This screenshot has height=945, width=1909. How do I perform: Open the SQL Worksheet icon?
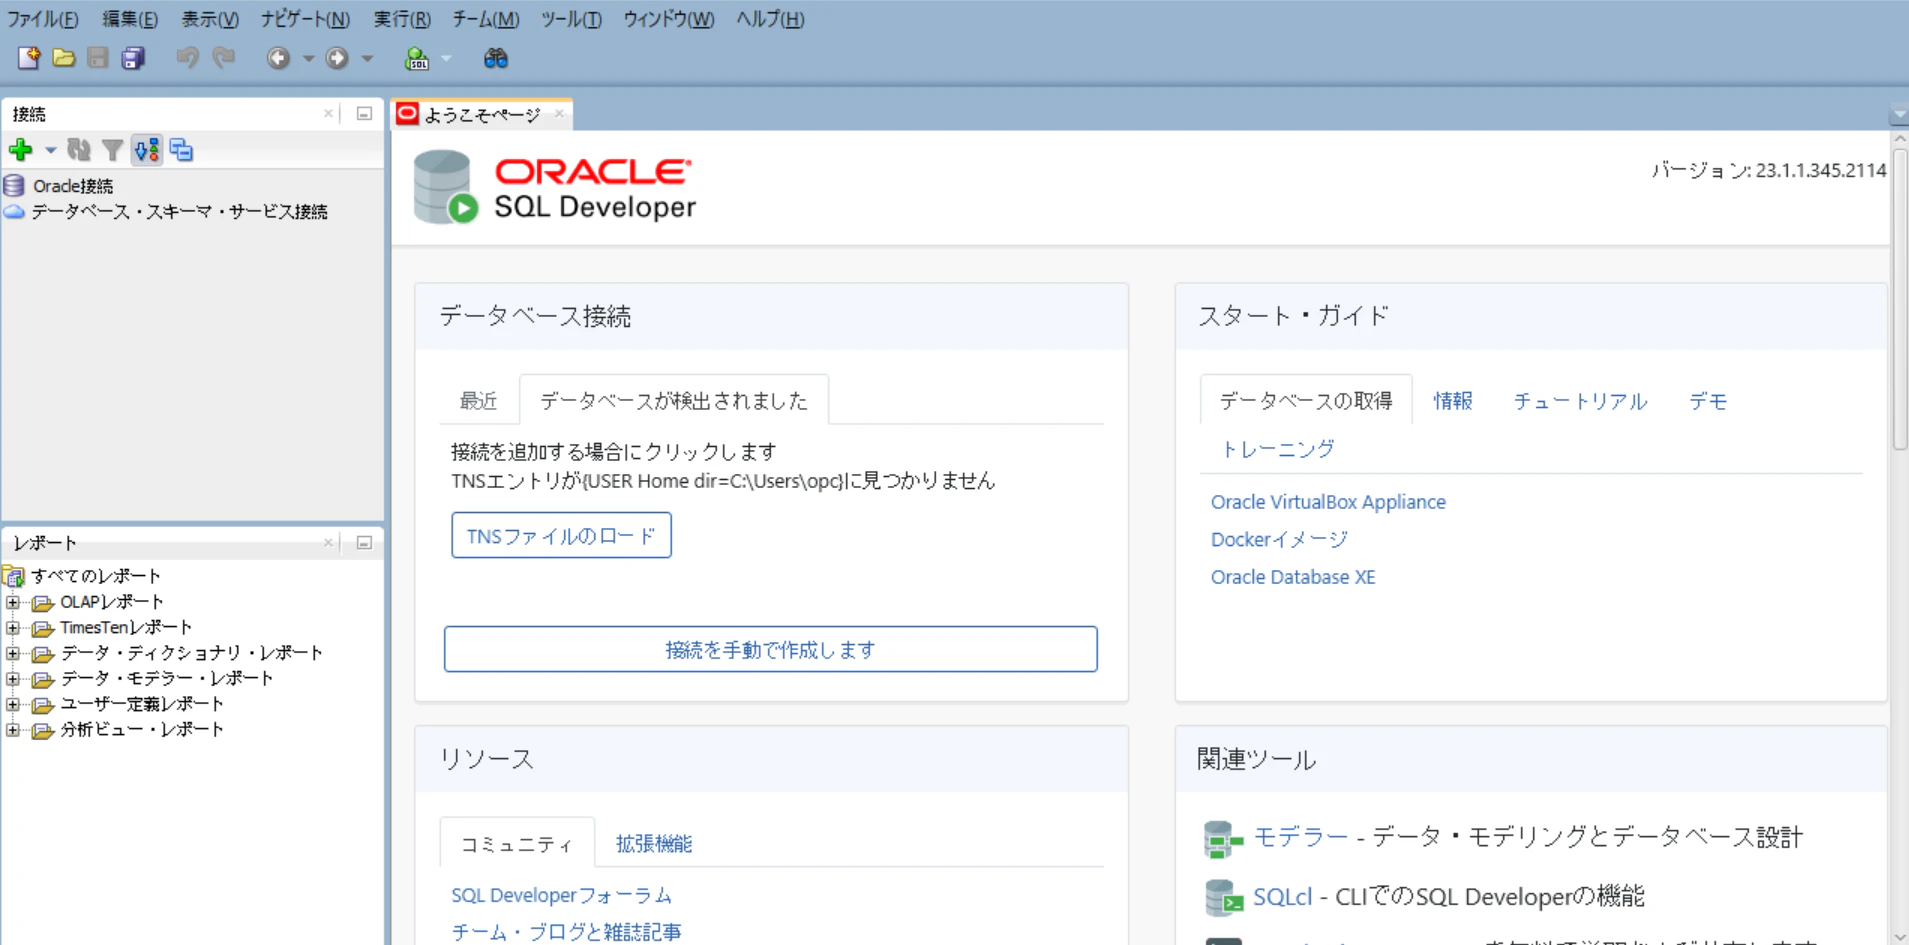[x=417, y=58]
